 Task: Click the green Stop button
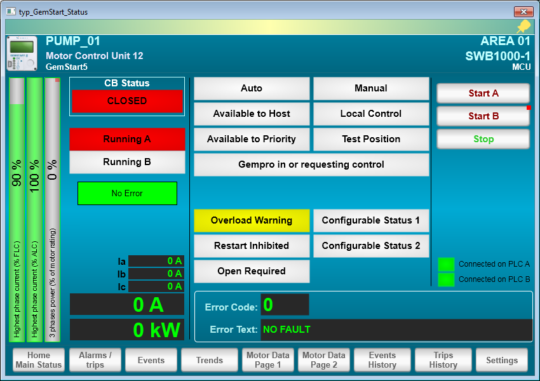click(x=483, y=139)
